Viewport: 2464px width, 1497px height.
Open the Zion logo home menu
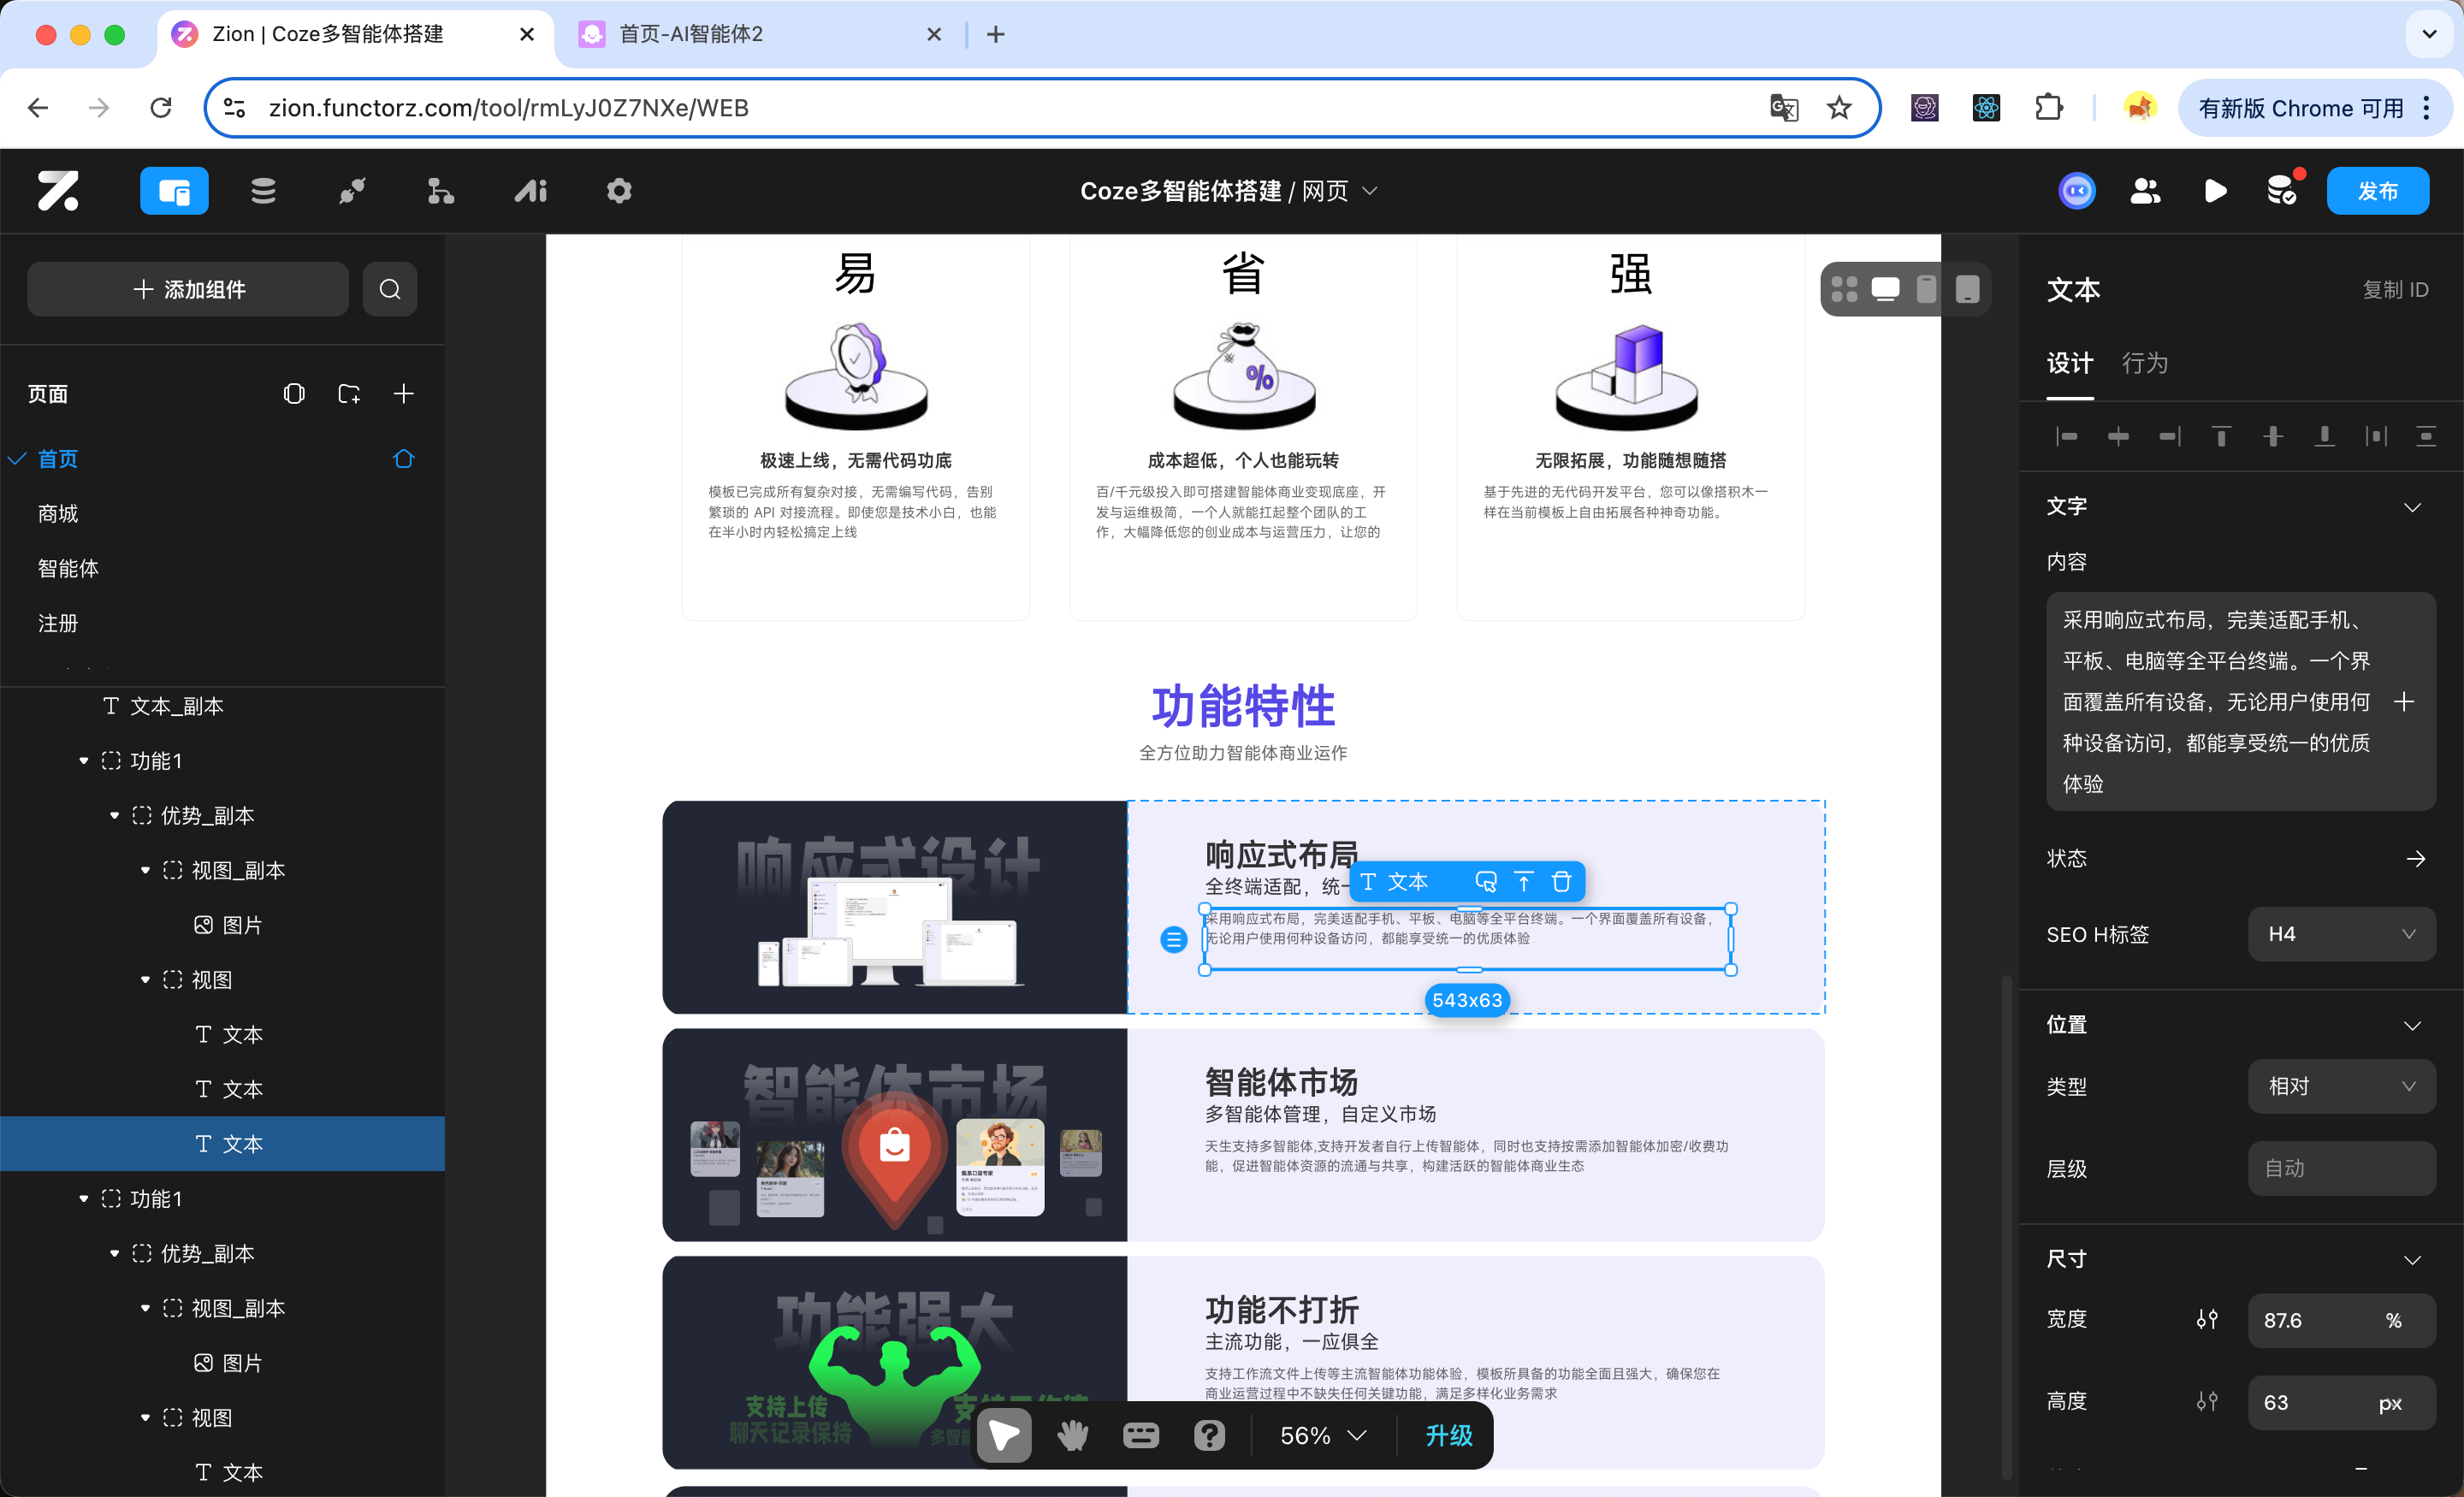coord(58,191)
